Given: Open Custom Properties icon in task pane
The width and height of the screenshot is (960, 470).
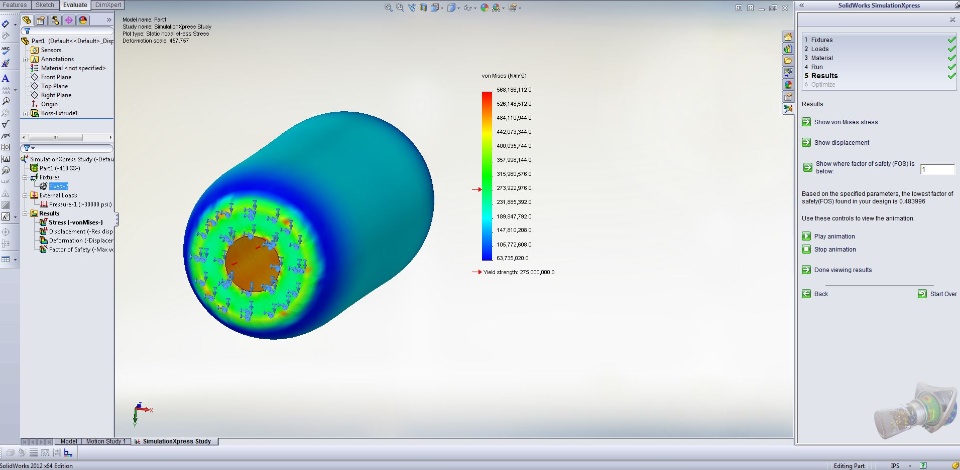Looking at the screenshot, I should [x=789, y=97].
